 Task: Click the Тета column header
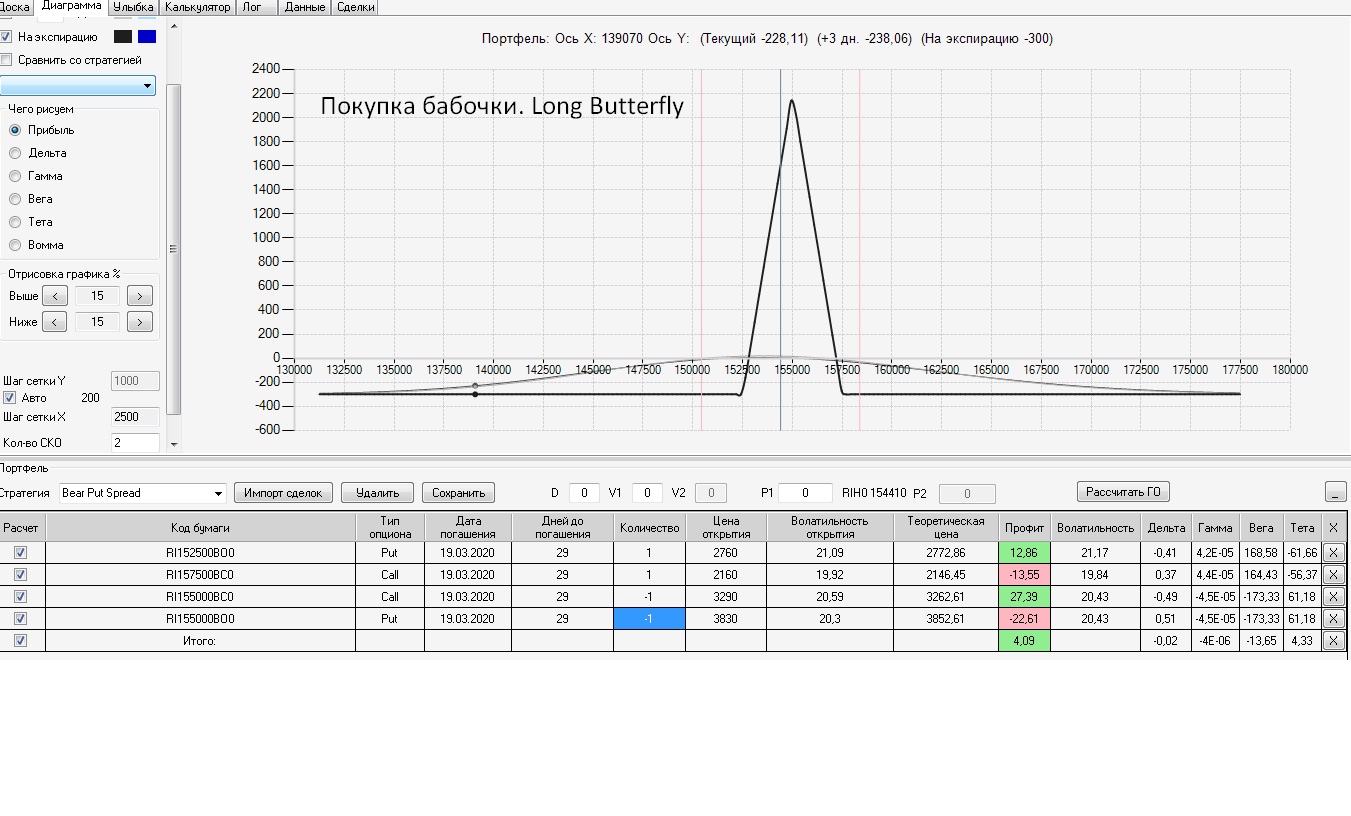[1302, 527]
